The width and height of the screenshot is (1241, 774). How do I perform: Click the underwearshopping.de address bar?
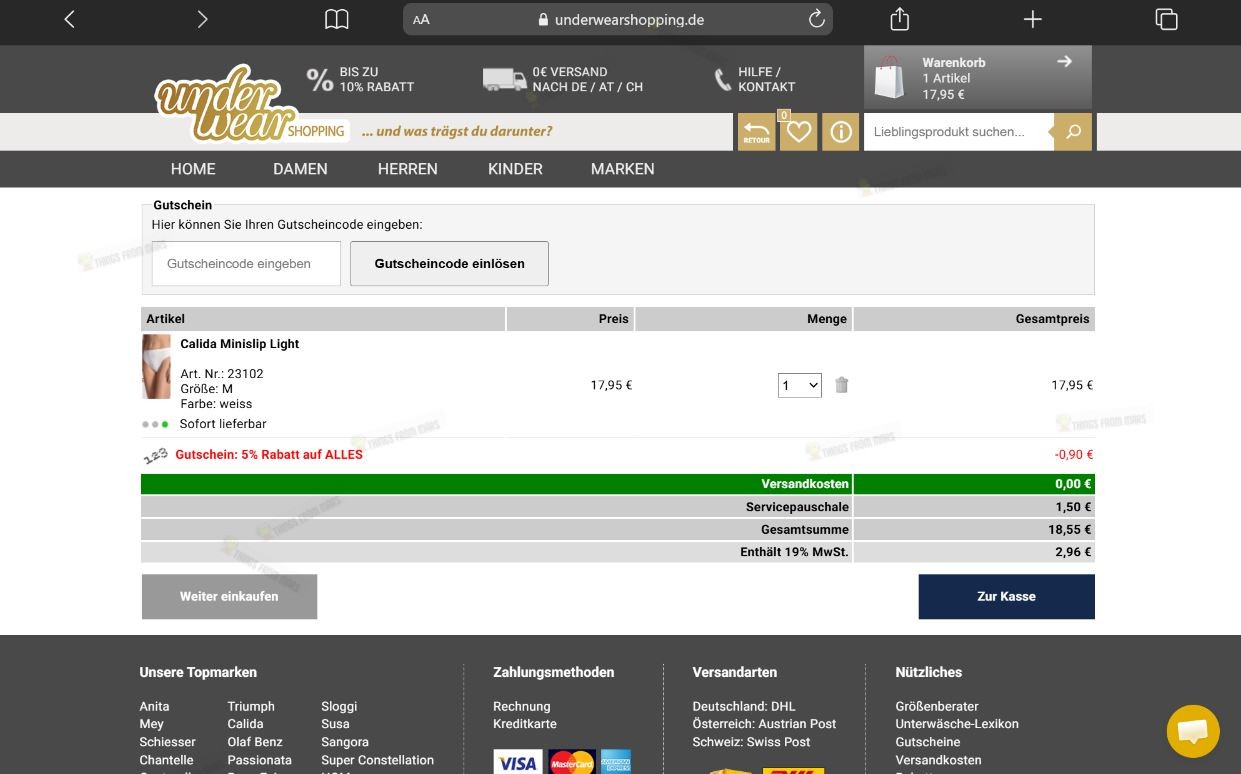(618, 19)
